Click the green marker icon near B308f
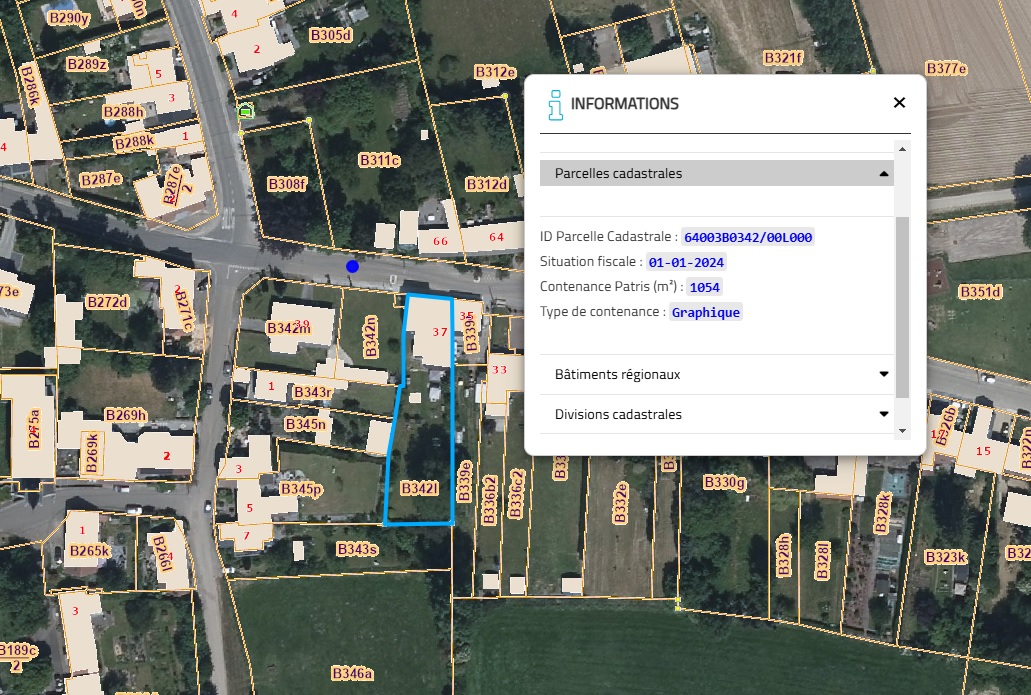 point(246,112)
